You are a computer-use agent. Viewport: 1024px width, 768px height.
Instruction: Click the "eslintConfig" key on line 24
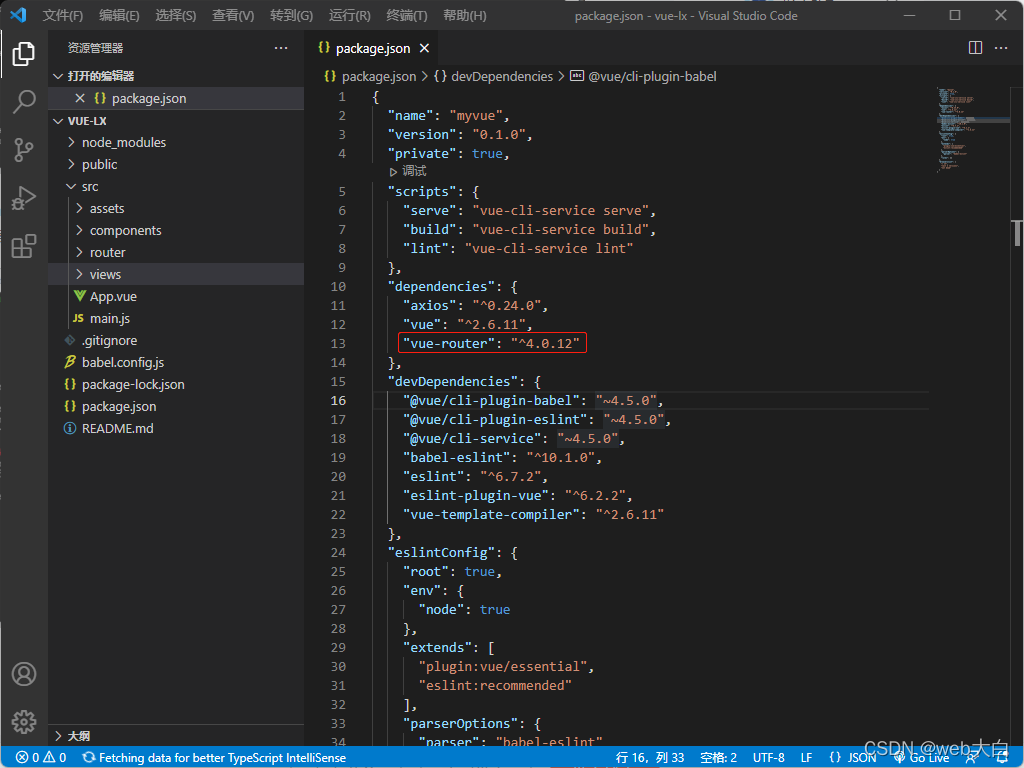pos(441,552)
